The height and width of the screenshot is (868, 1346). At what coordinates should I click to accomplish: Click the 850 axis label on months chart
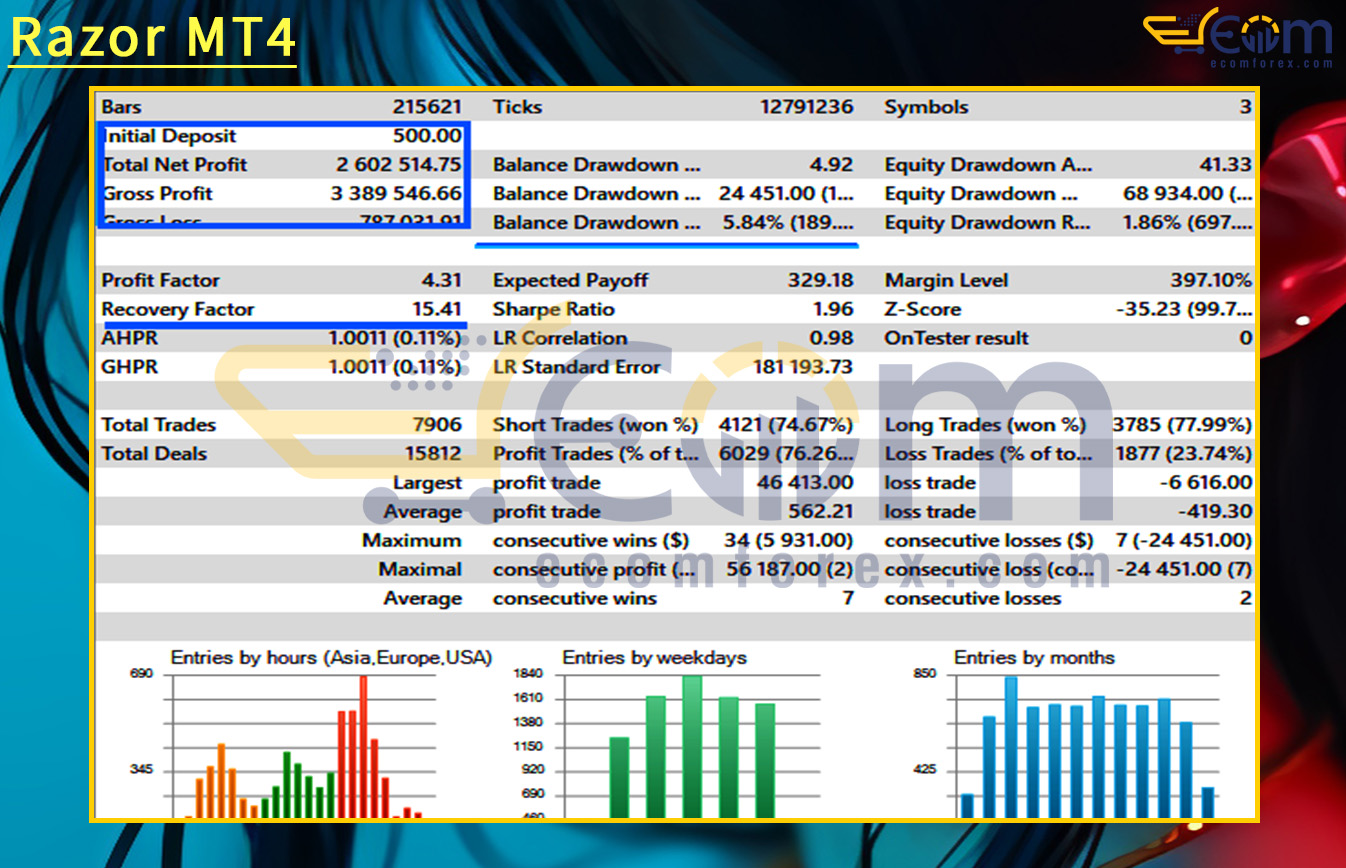tap(925, 675)
